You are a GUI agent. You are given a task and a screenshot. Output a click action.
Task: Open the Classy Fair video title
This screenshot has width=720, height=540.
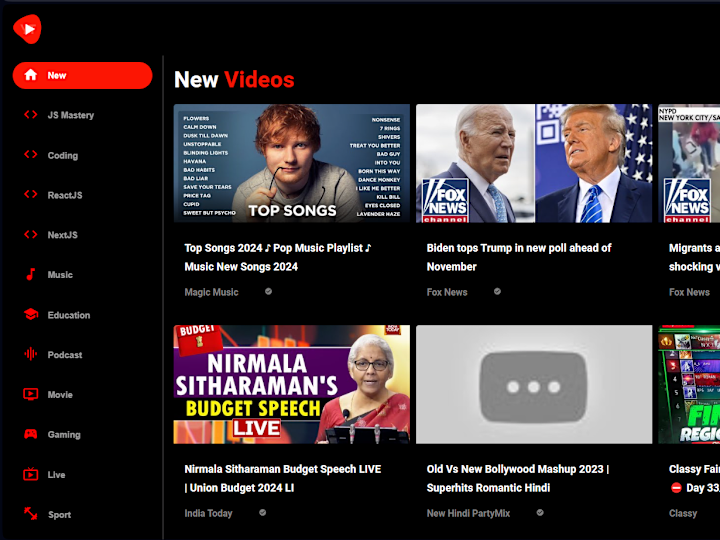point(694,478)
